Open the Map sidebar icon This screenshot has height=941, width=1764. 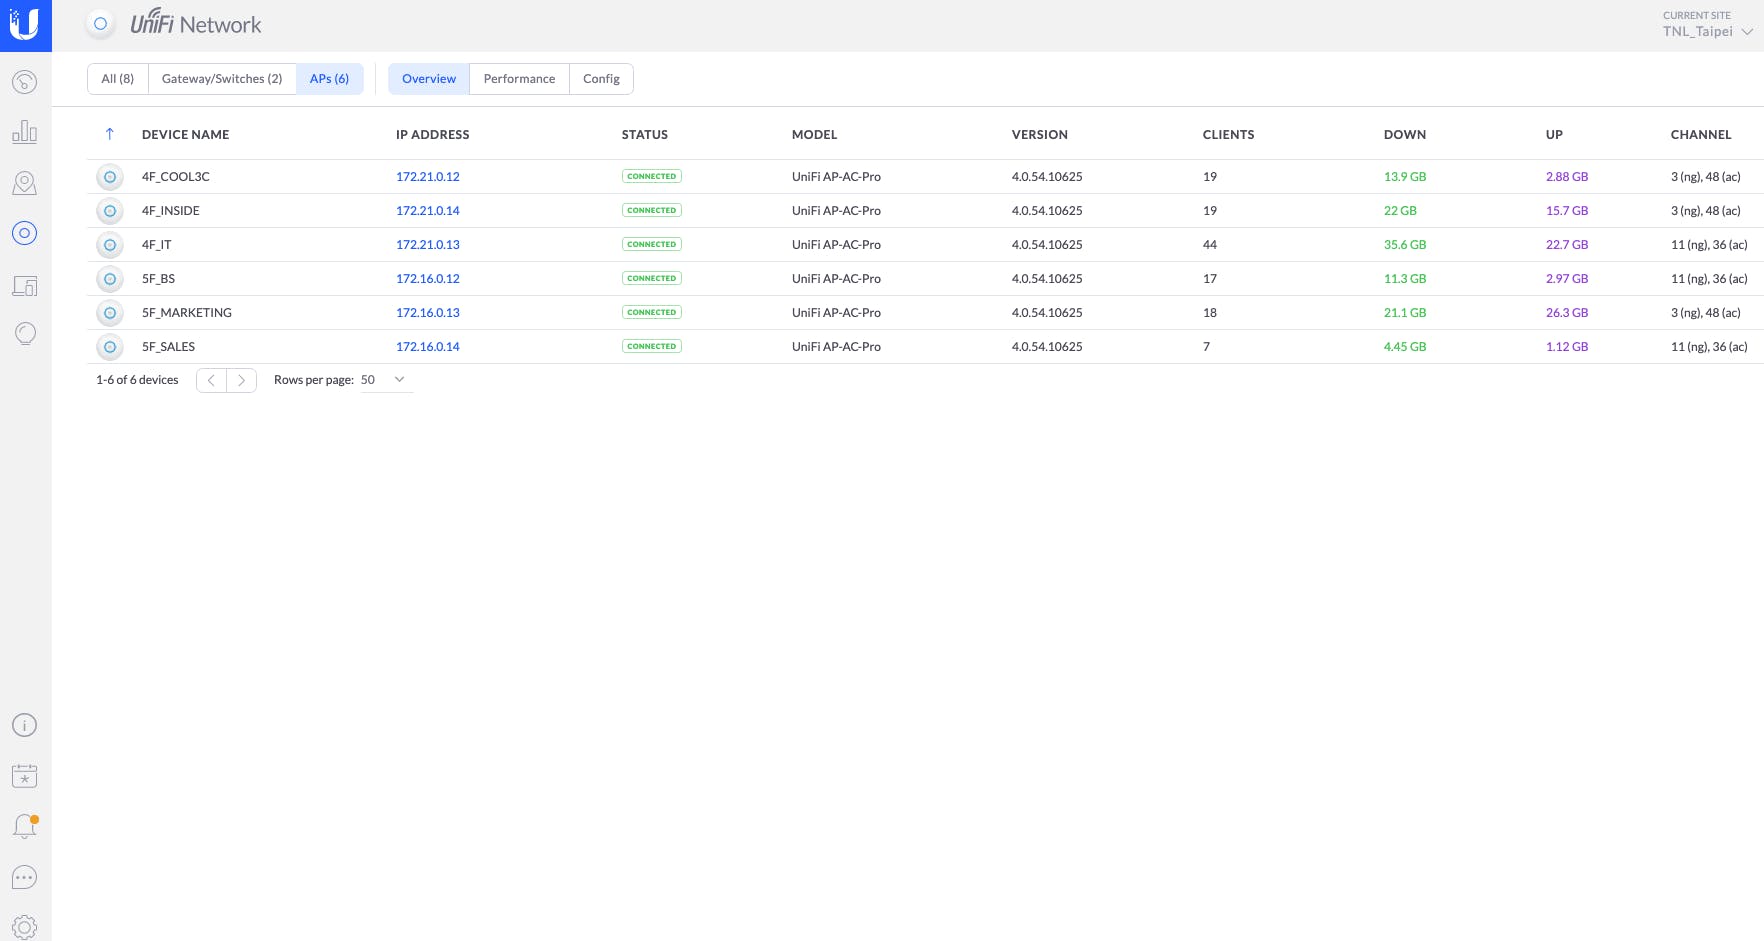[25, 183]
